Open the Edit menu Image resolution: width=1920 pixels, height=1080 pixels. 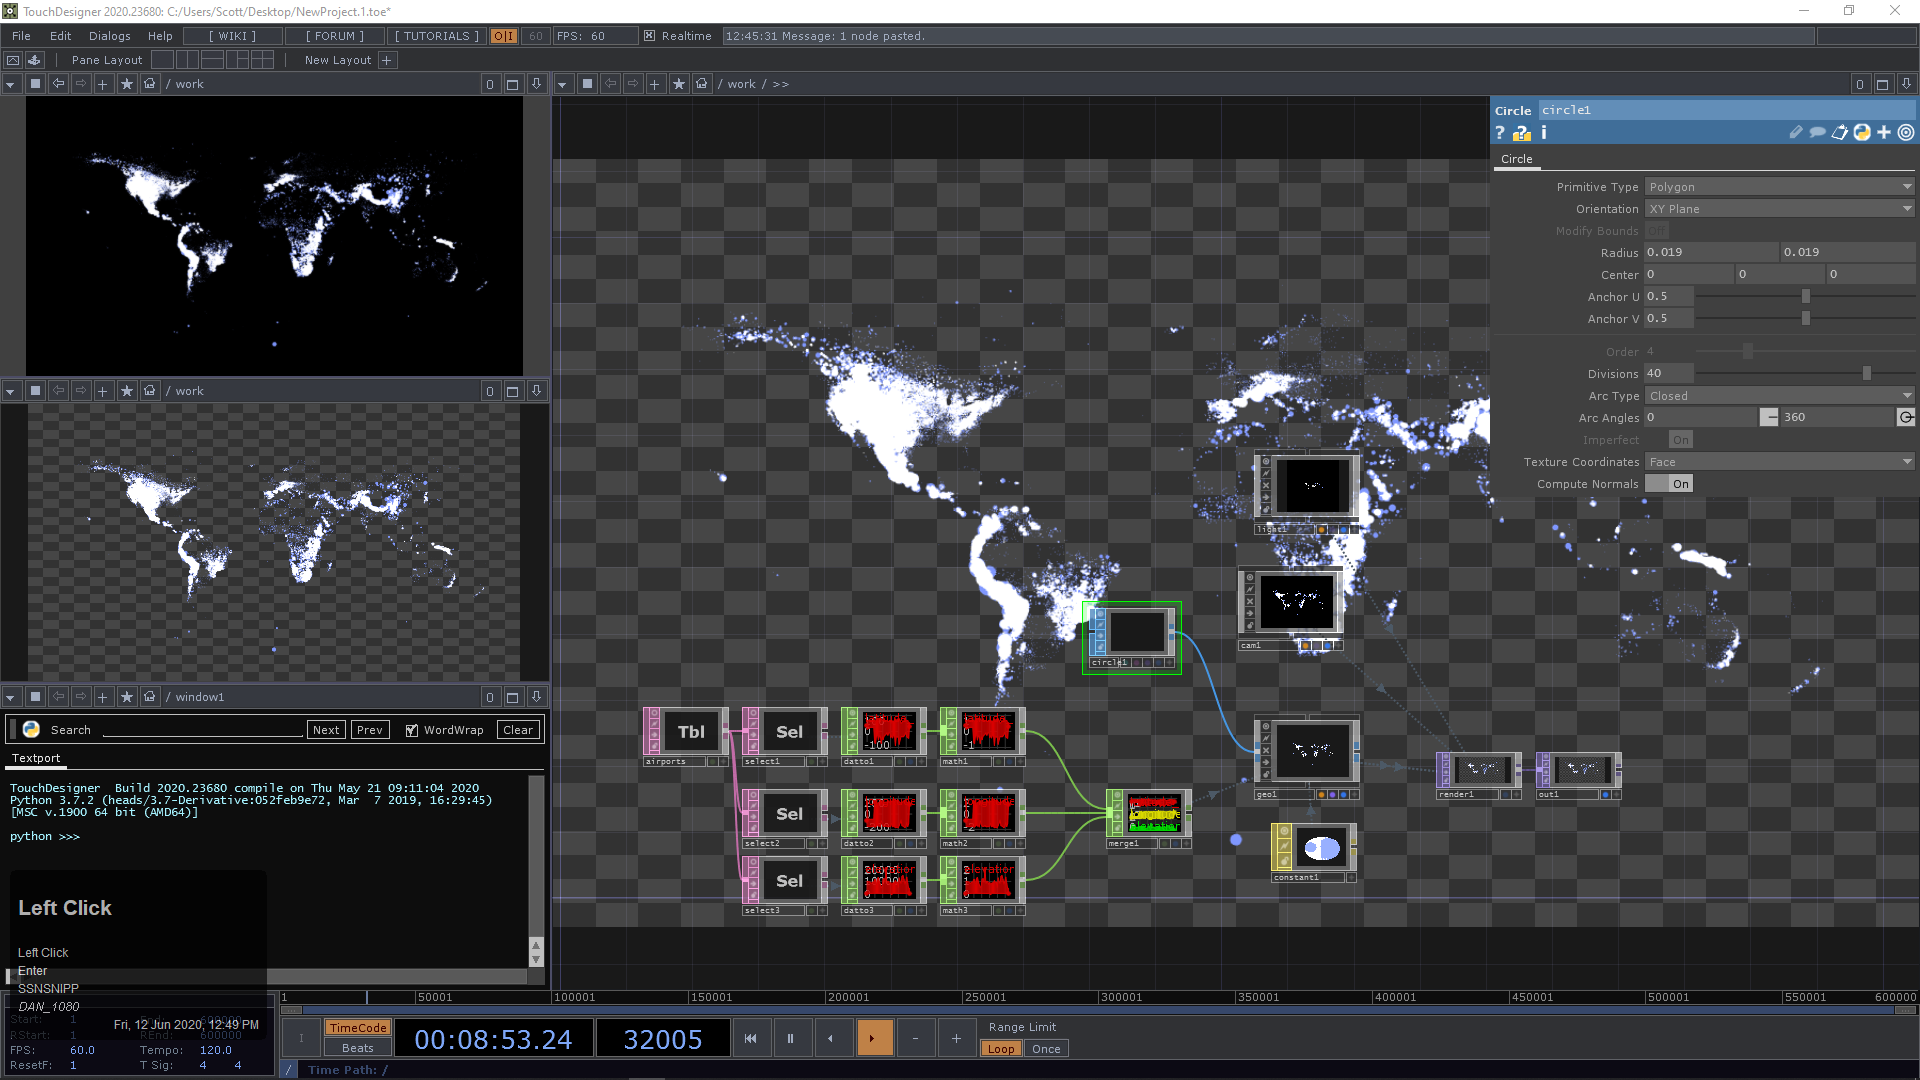[x=60, y=36]
